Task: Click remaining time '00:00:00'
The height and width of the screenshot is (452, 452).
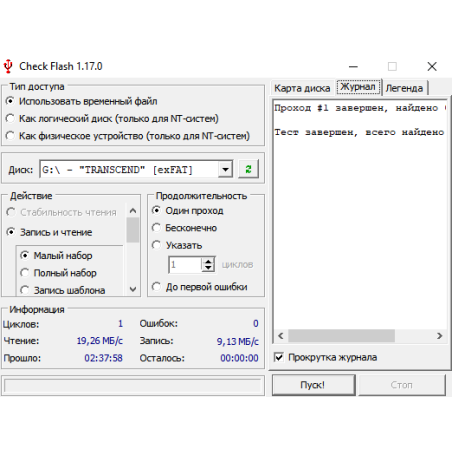Action: coord(239,358)
